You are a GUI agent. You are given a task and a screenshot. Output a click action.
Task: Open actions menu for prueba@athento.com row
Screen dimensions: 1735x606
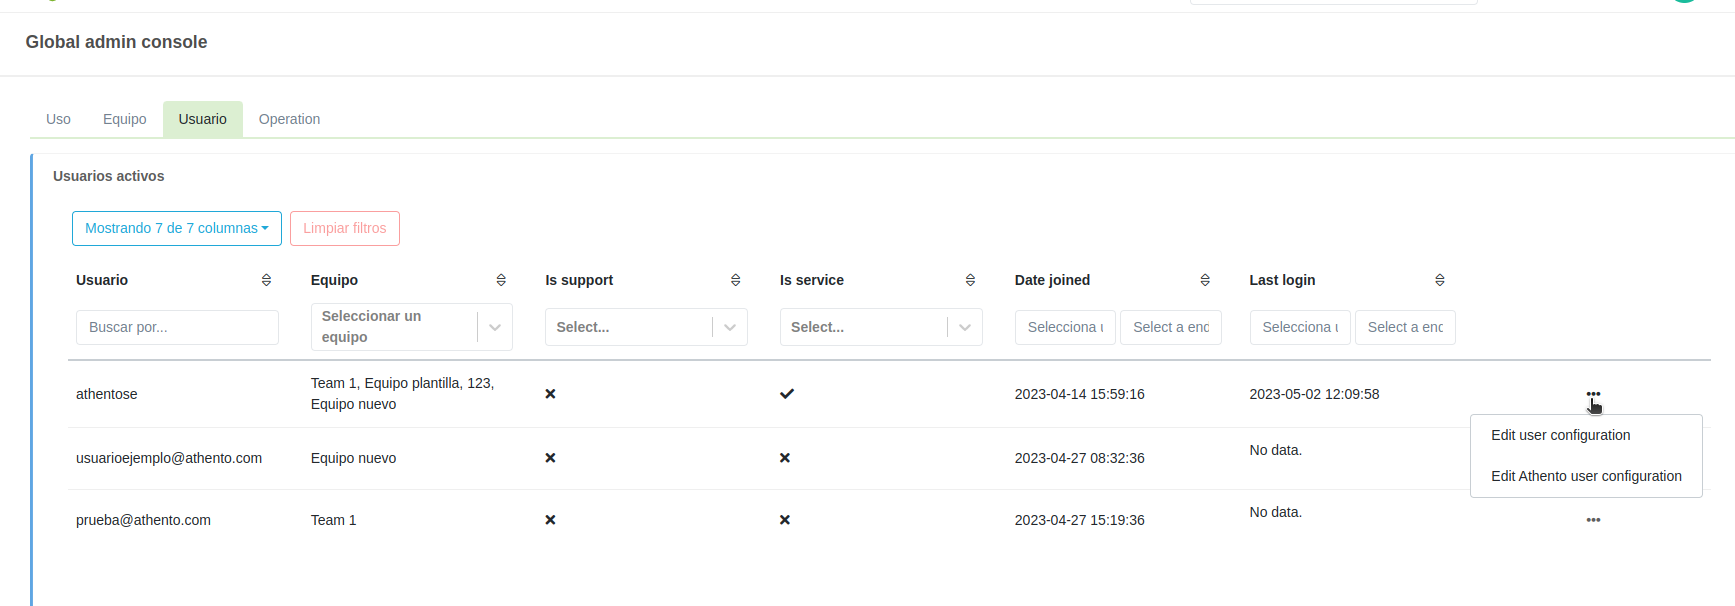pyautogui.click(x=1593, y=520)
